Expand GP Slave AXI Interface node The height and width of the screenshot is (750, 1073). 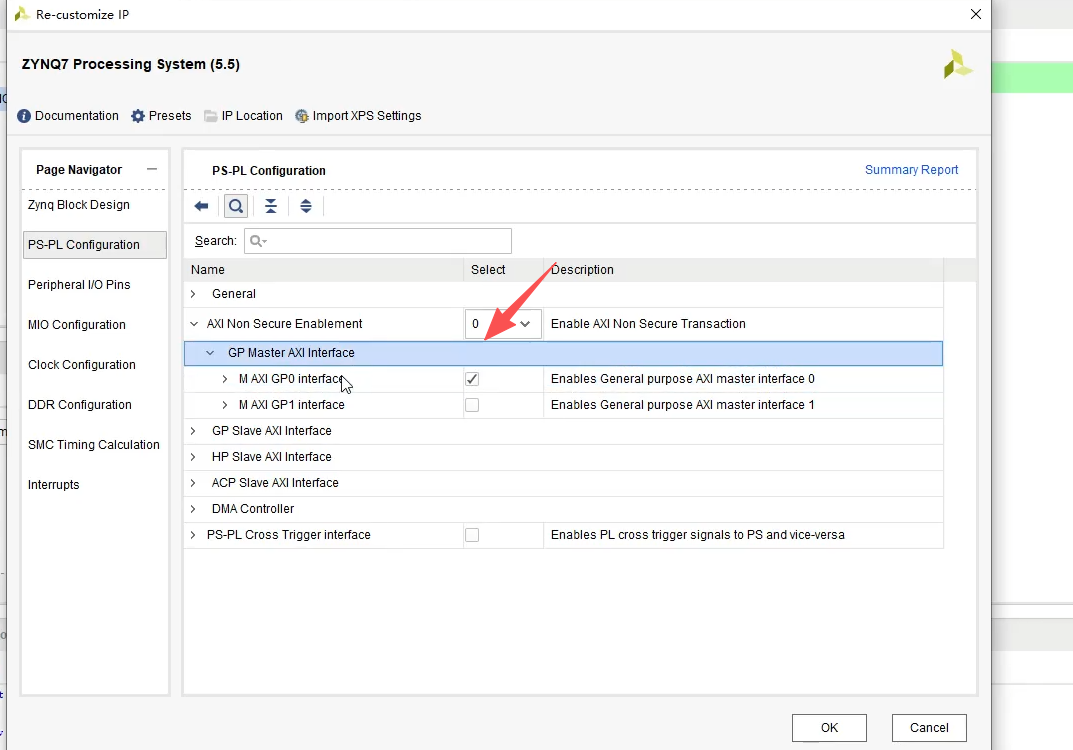point(193,430)
